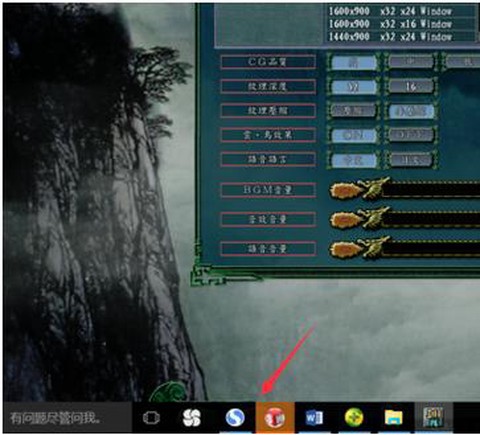Viewport: 480px width, 435px height.
Task: Choose 16-bit texture depth
Action: coord(411,87)
